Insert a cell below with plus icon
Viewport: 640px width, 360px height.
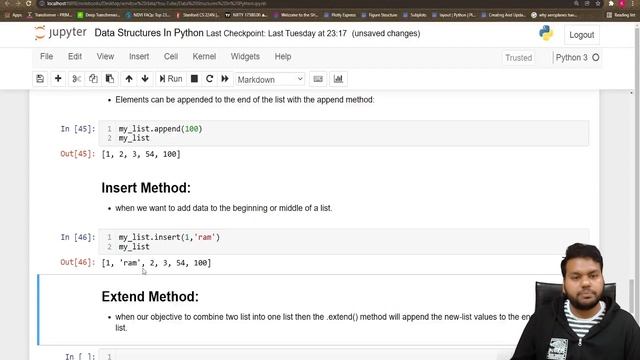pyautogui.click(x=58, y=79)
